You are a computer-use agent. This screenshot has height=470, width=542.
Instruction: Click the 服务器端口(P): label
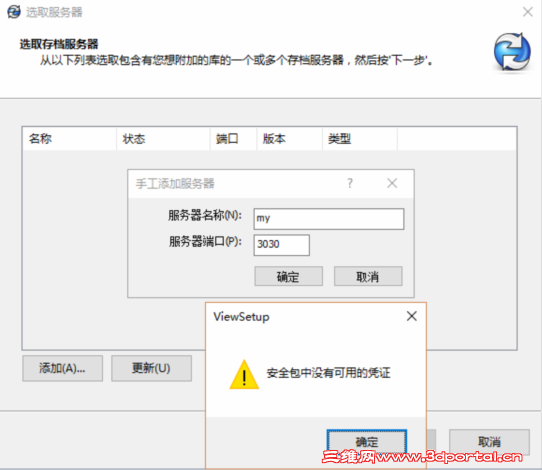tap(205, 242)
